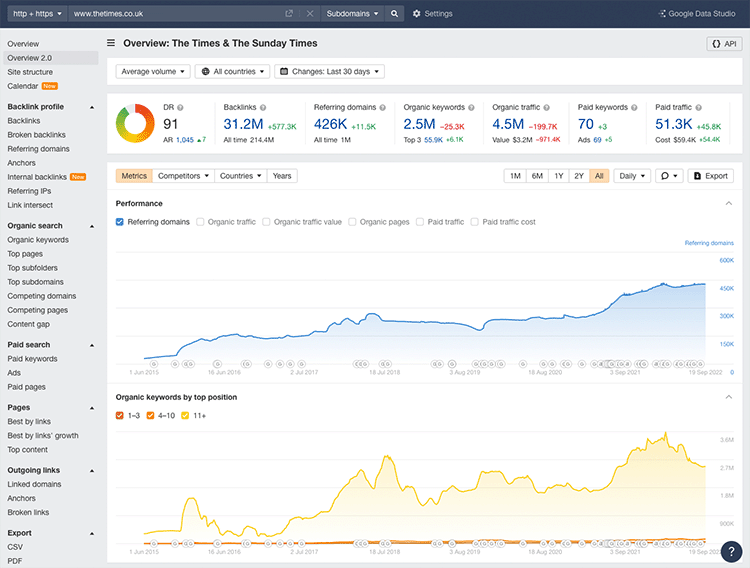
Task: Select 1Y time range
Action: (559, 176)
